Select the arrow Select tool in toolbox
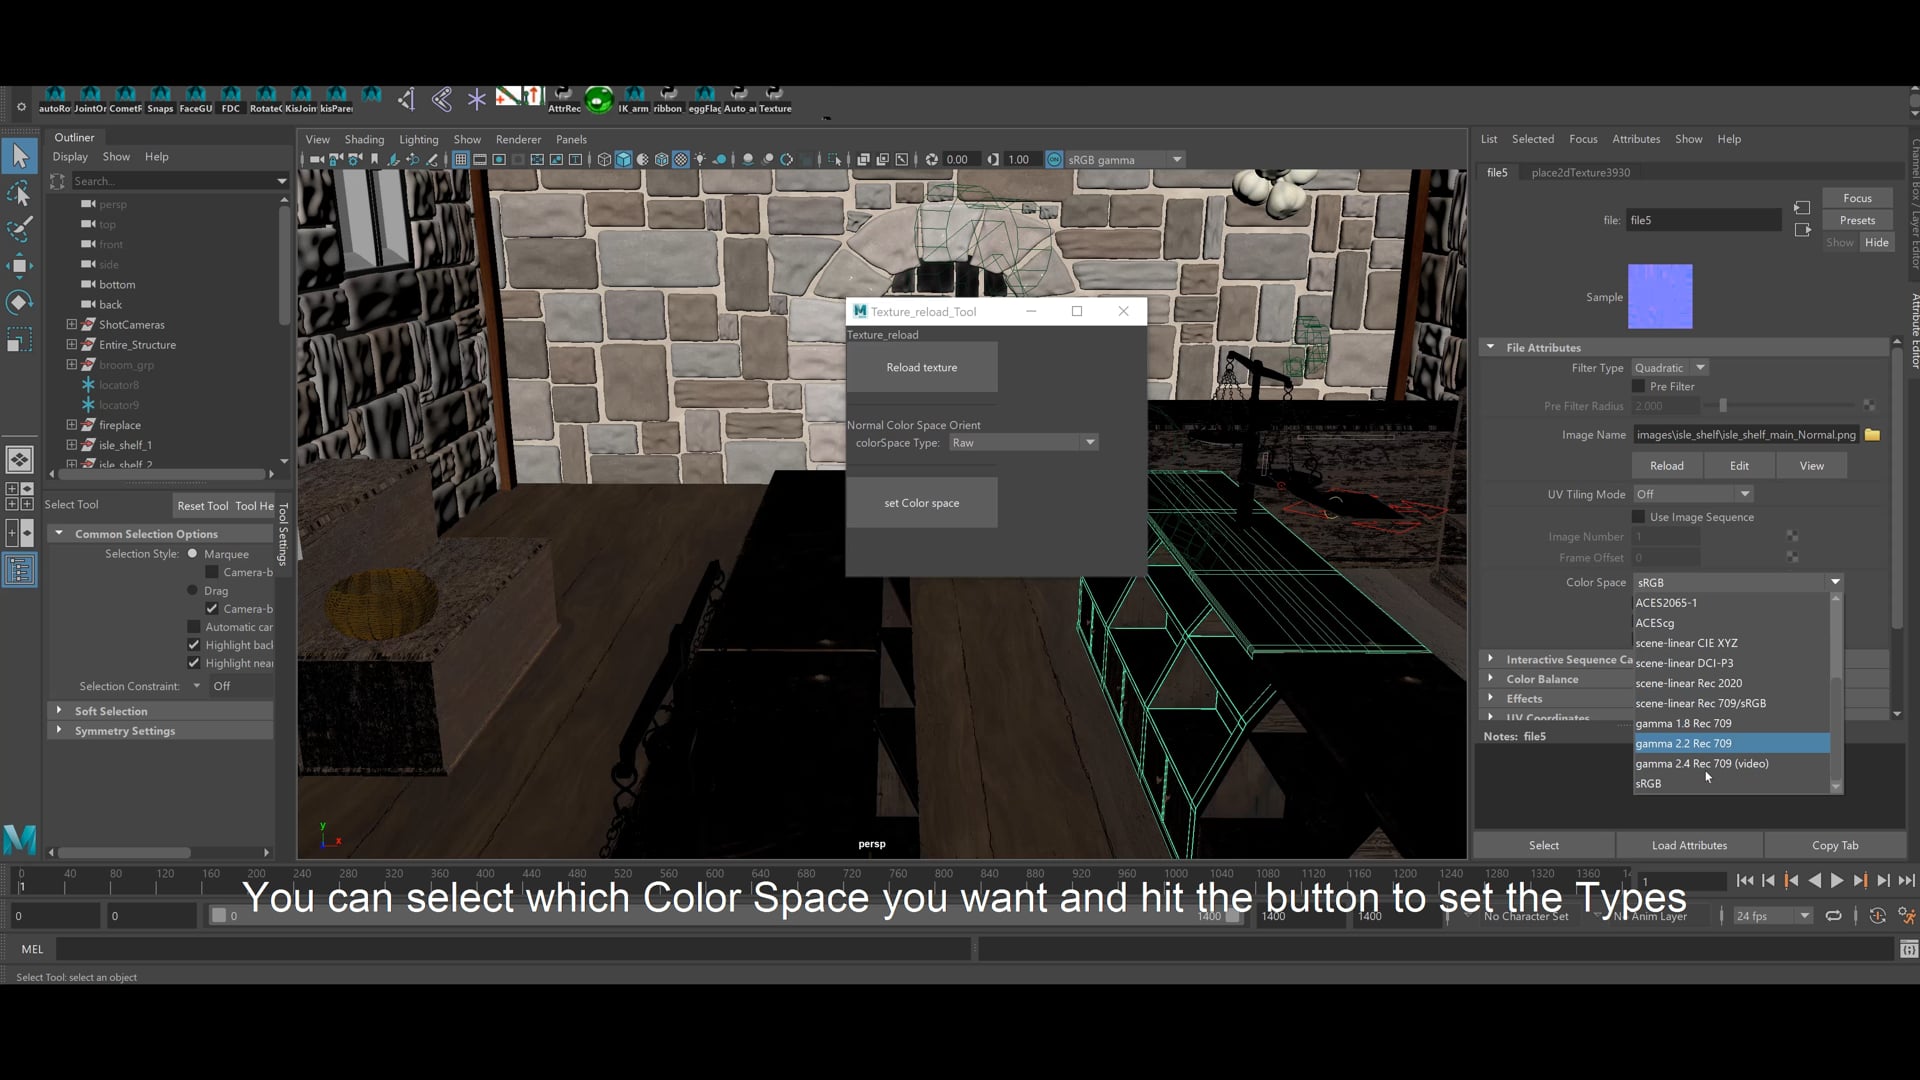1920x1080 pixels. pyautogui.click(x=20, y=155)
